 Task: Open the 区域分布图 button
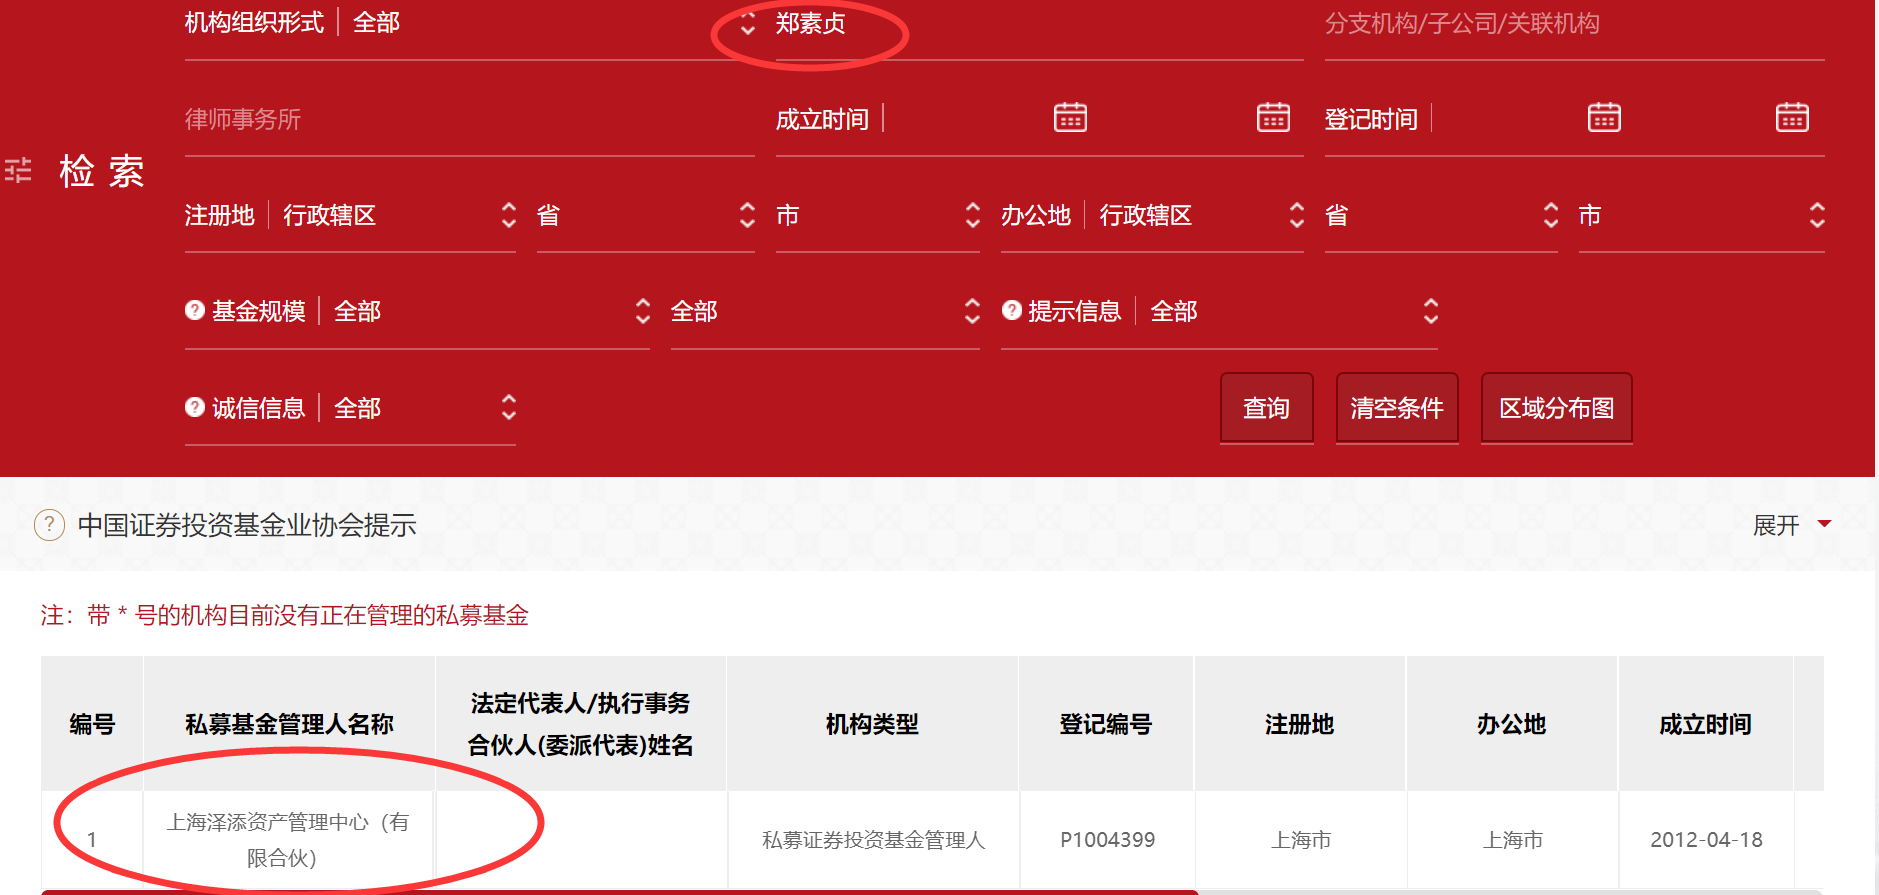click(x=1556, y=408)
